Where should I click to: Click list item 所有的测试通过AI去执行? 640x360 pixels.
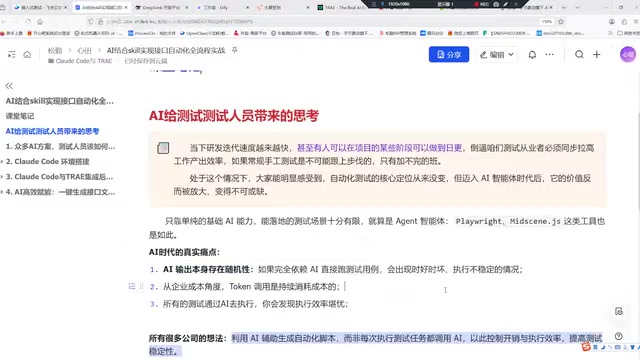pyautogui.click(x=255, y=304)
